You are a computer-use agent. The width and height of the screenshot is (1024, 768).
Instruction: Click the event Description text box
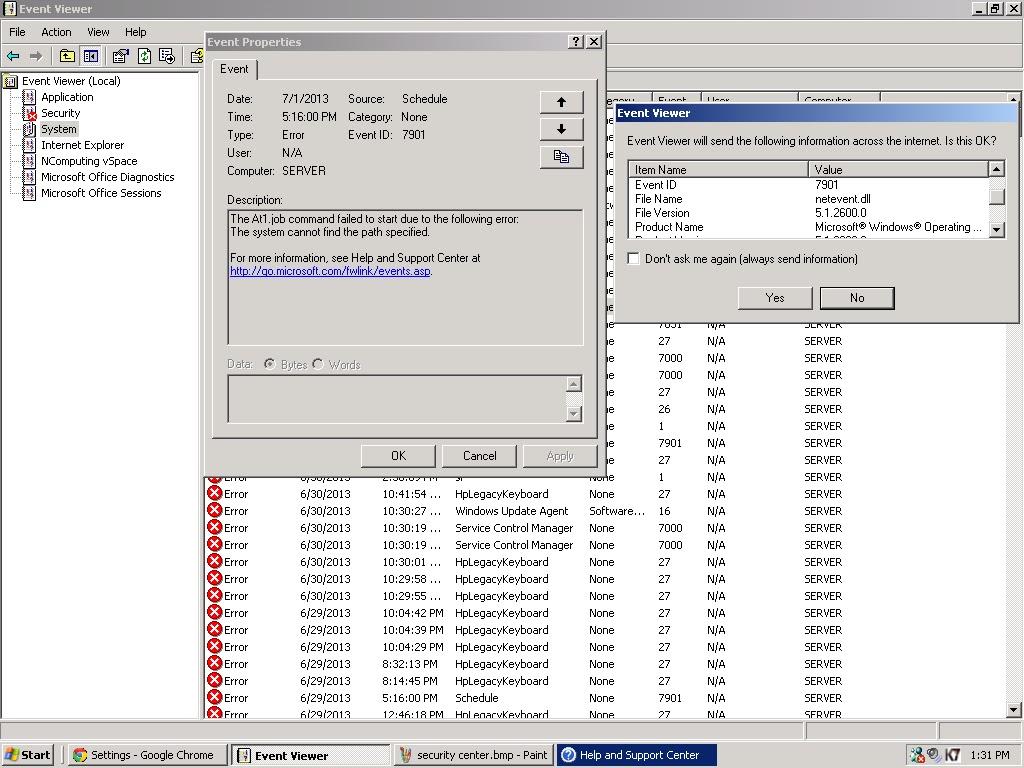405,278
